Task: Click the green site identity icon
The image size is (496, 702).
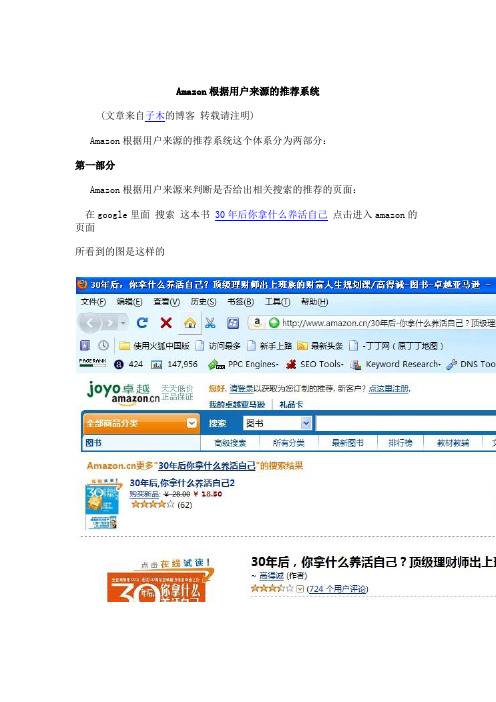Action: [x=274, y=323]
